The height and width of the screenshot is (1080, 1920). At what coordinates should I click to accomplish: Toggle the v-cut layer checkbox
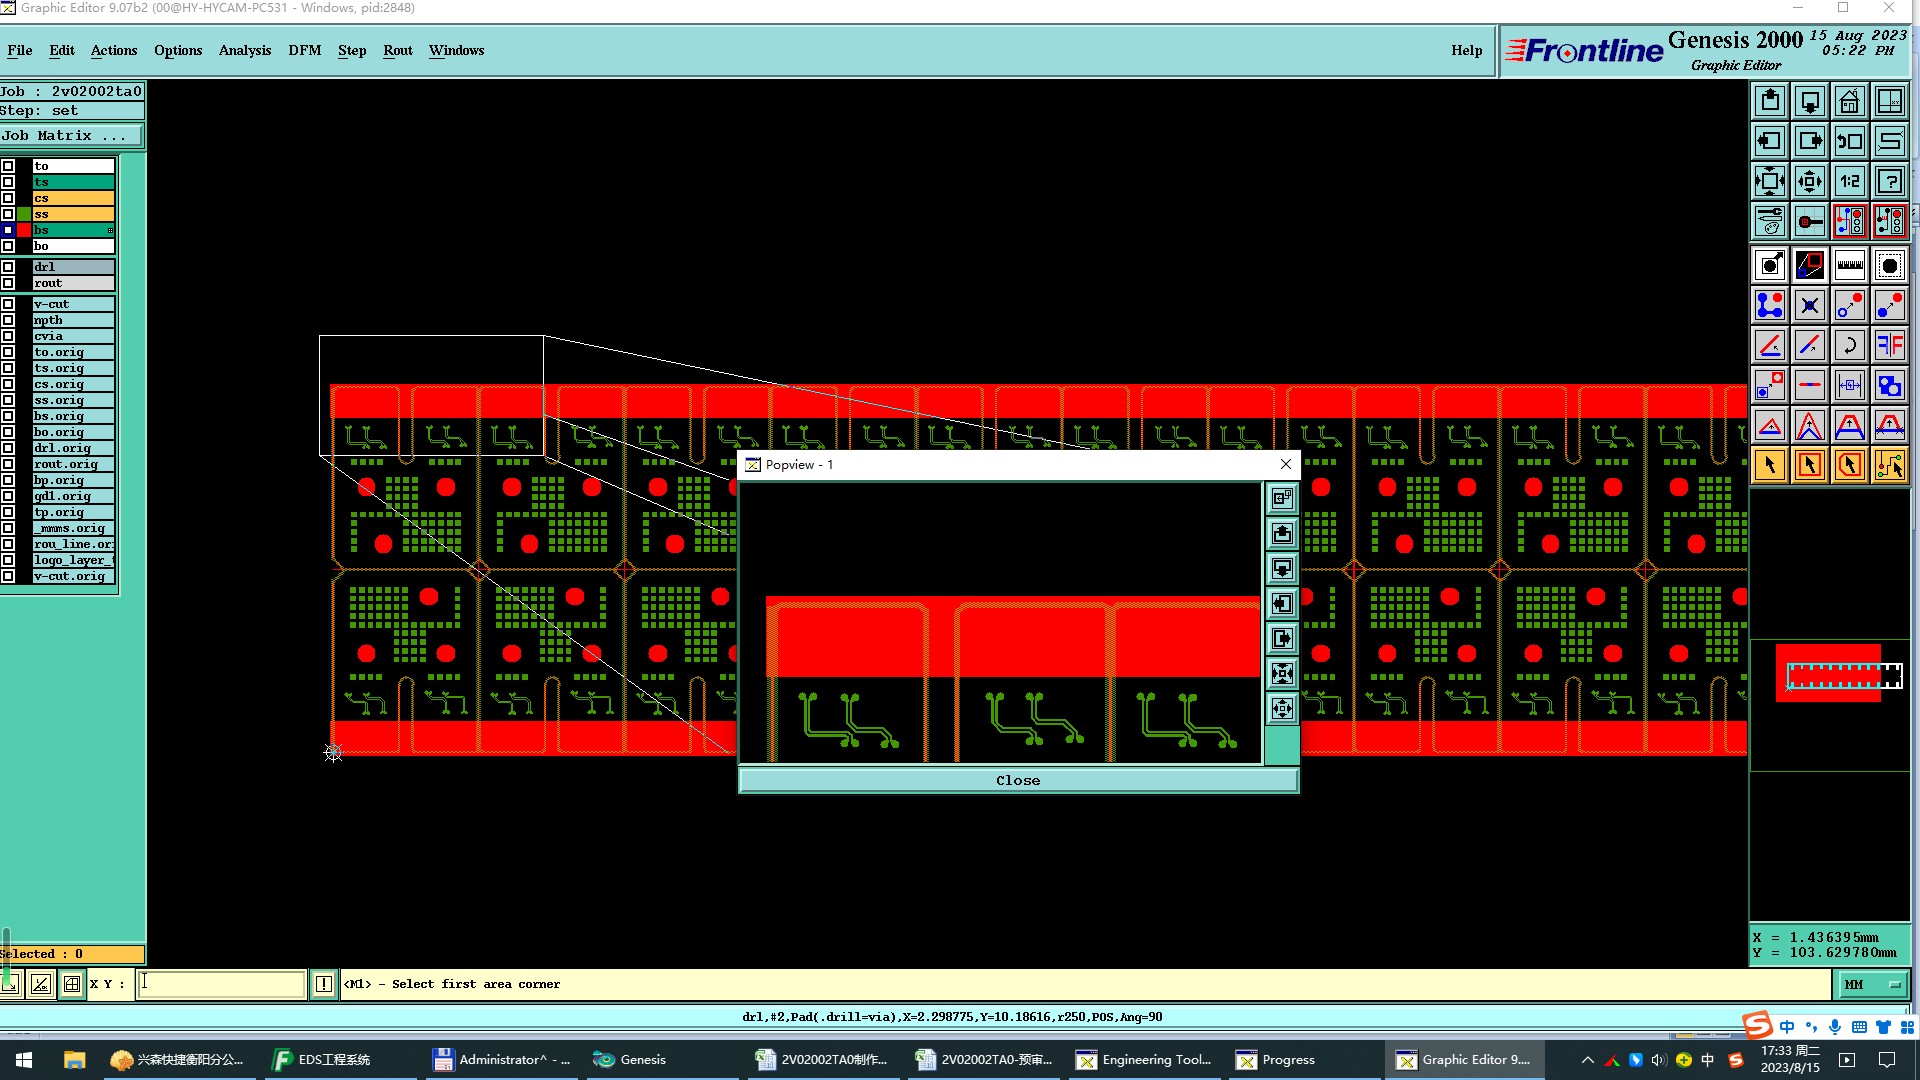[8, 304]
